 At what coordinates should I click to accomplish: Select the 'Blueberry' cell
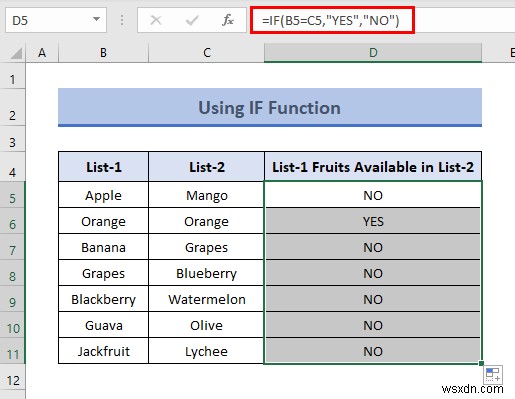[207, 273]
